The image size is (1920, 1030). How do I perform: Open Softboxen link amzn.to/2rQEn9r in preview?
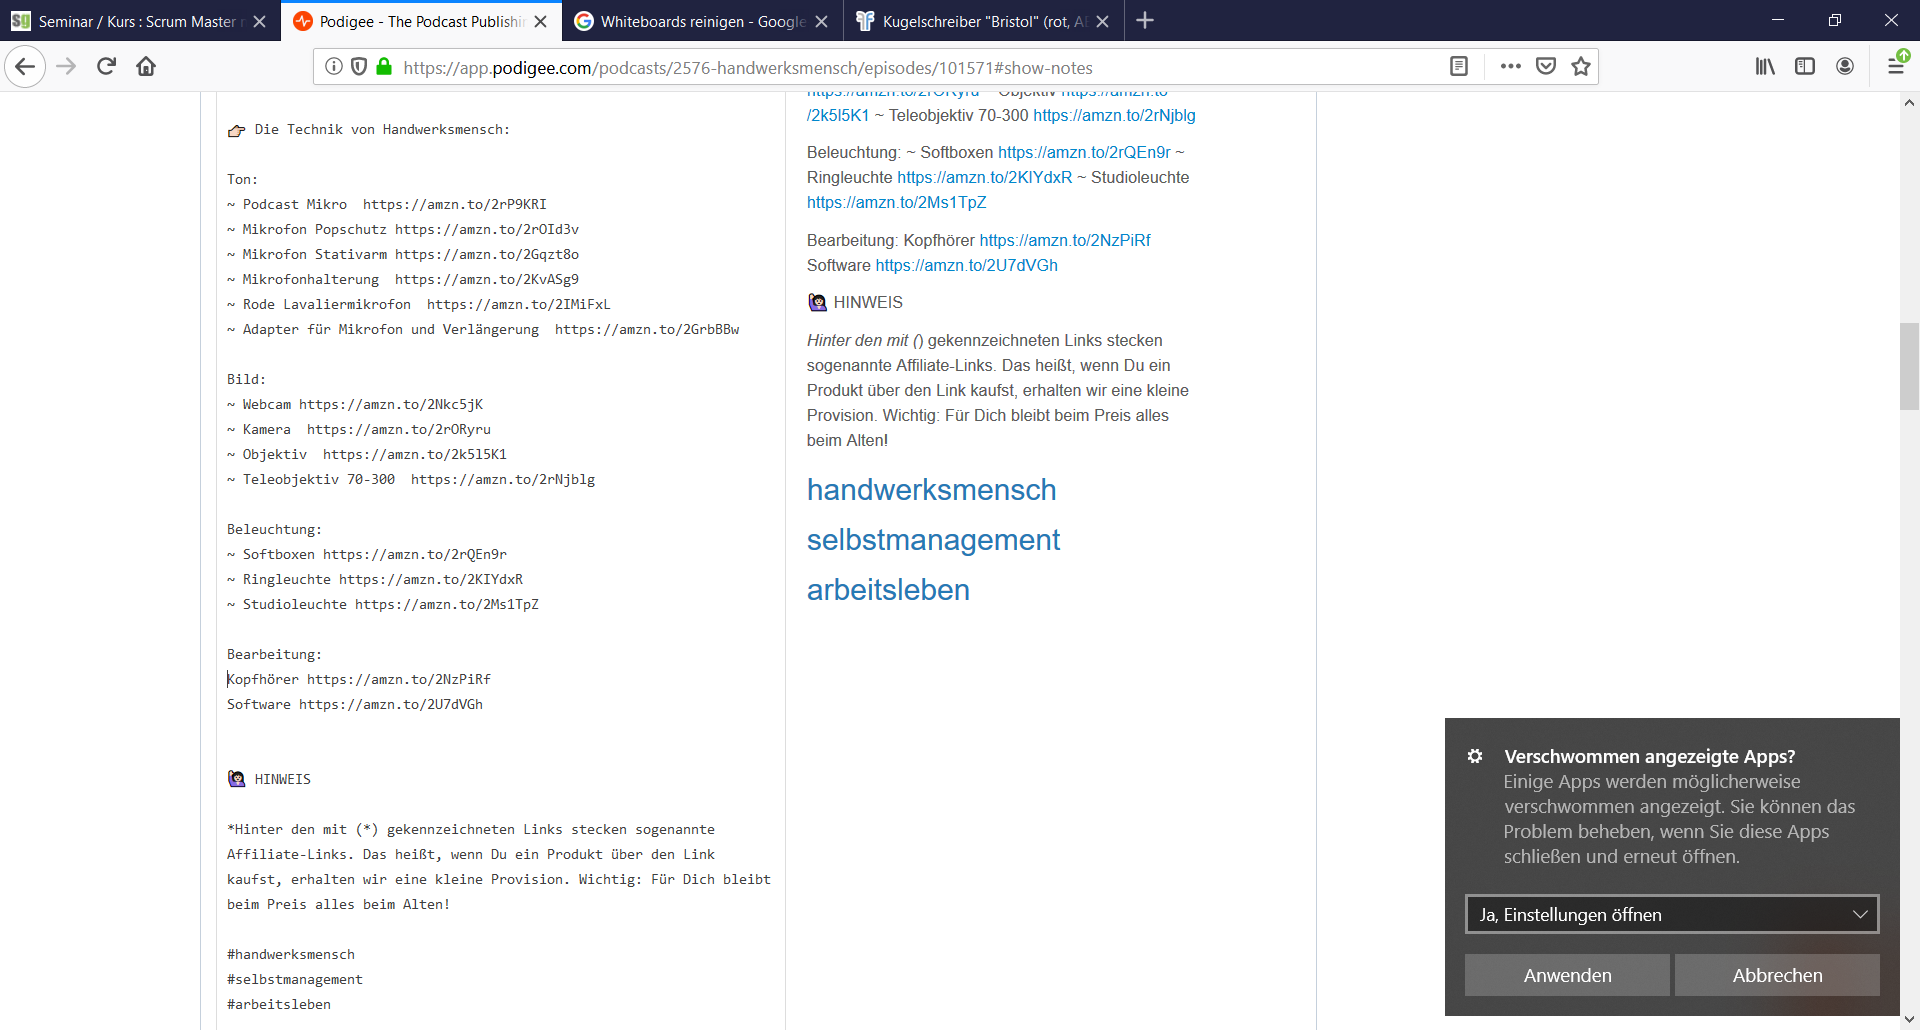[1084, 152]
